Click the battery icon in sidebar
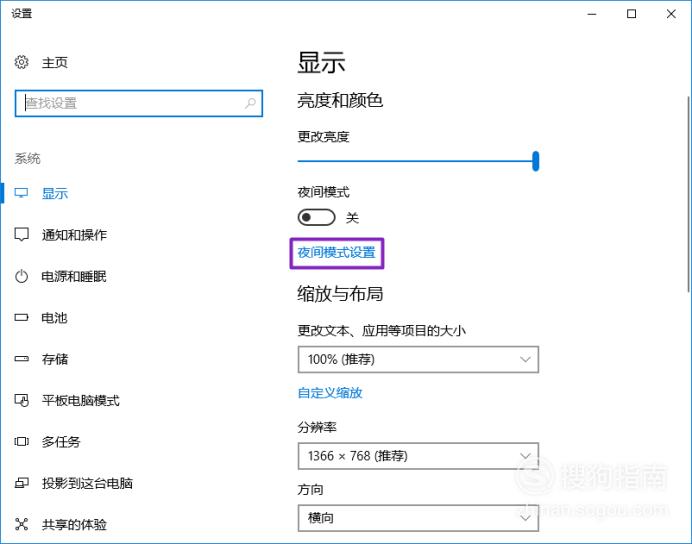The image size is (692, 544). click(x=21, y=317)
